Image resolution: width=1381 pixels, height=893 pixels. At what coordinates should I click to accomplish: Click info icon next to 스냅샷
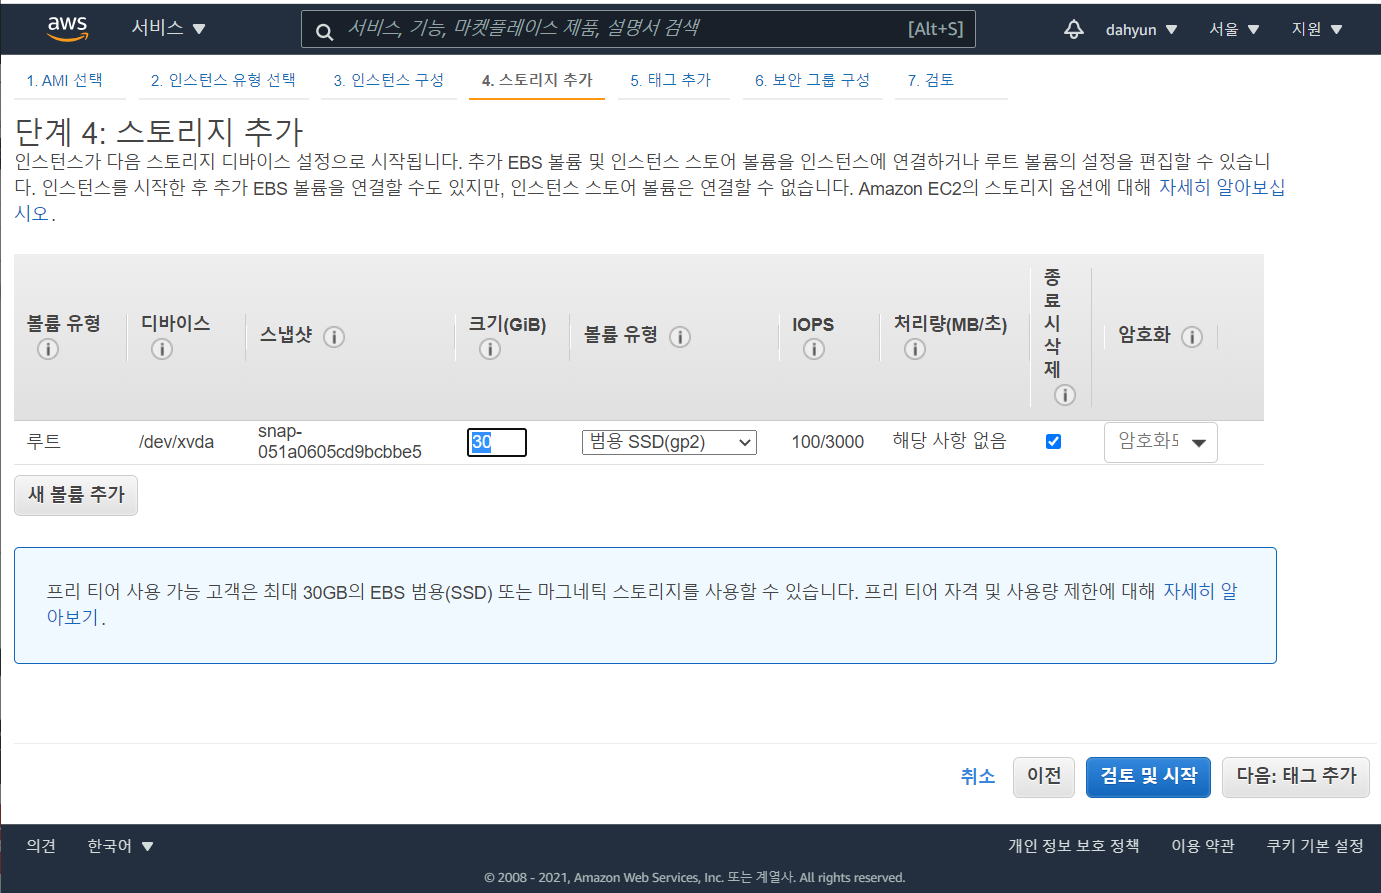coord(334,337)
